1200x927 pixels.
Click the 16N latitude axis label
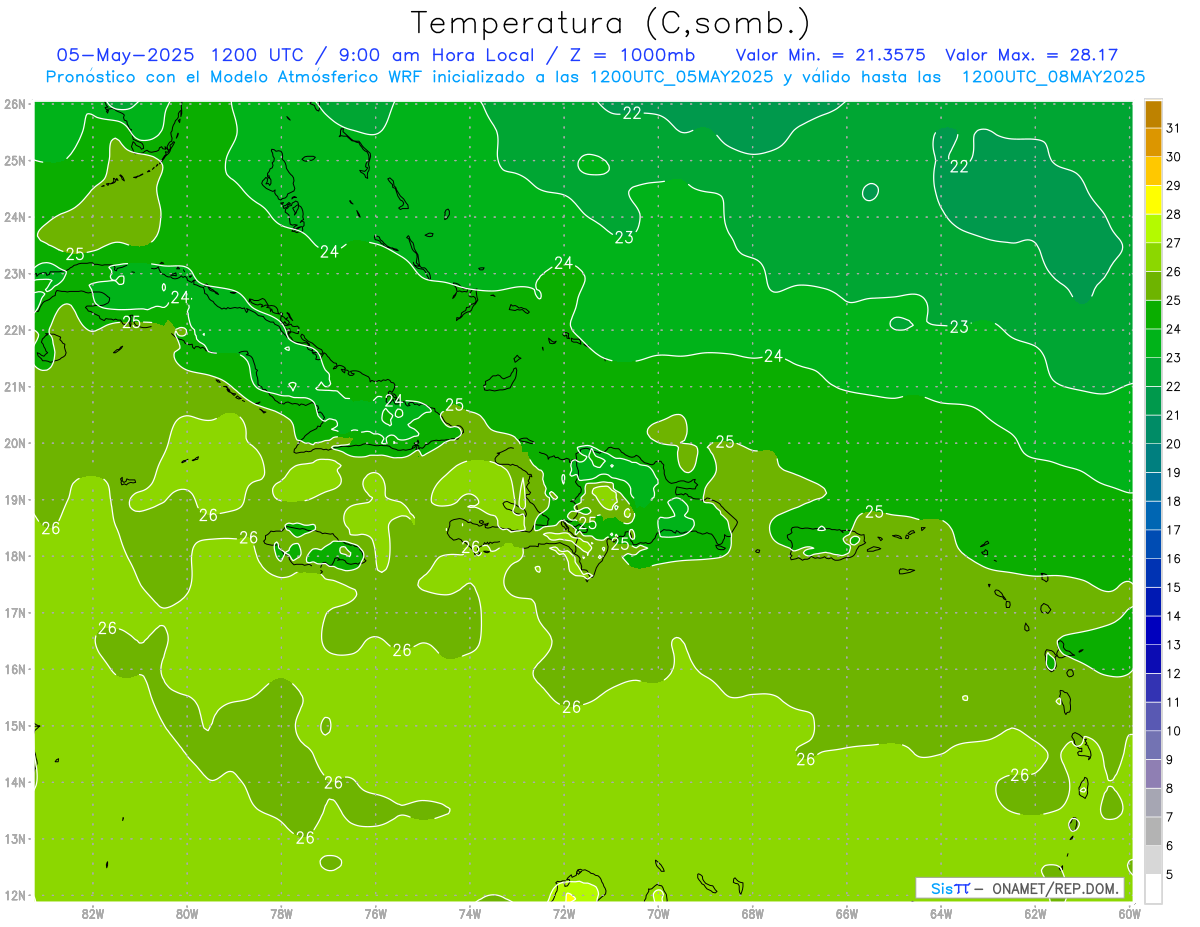(14, 669)
